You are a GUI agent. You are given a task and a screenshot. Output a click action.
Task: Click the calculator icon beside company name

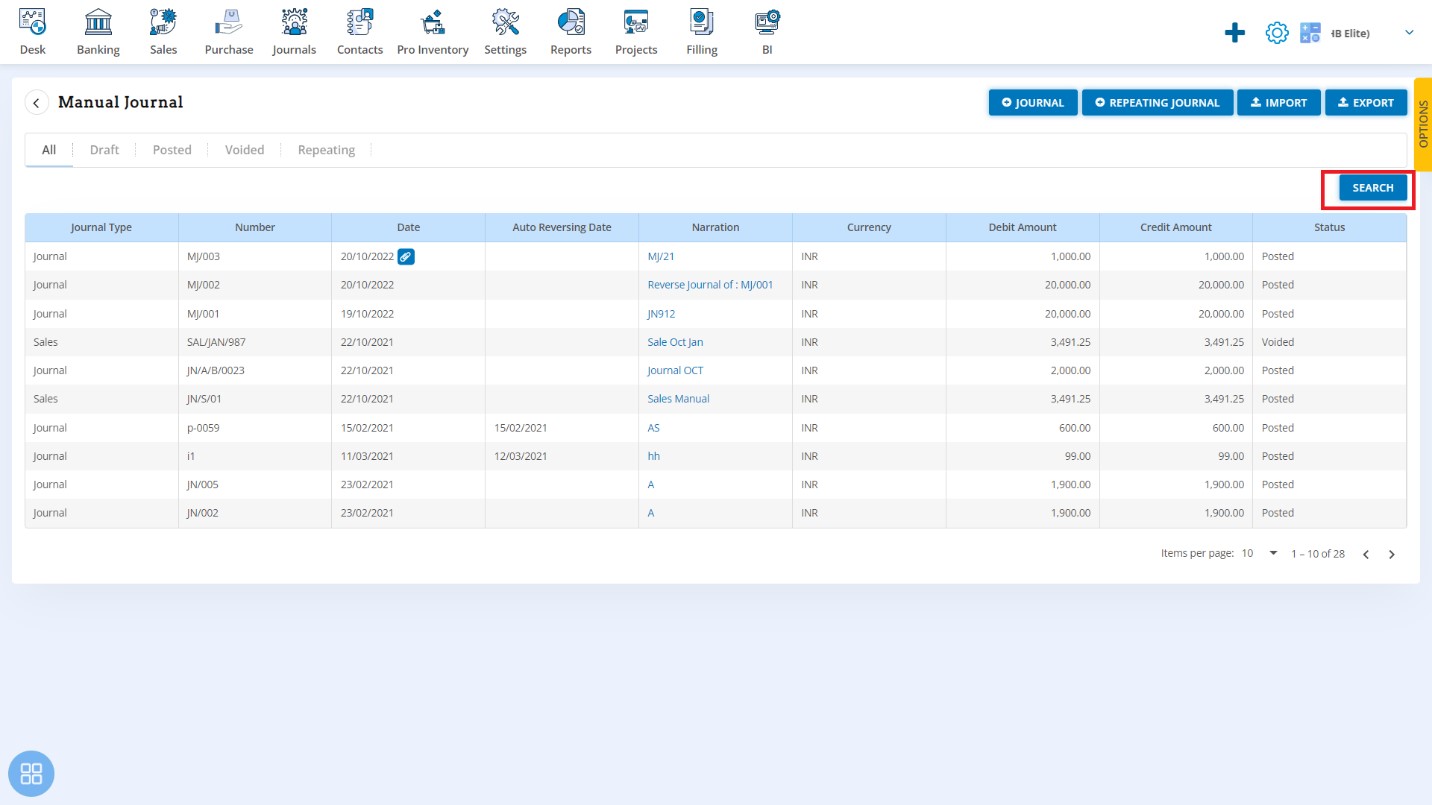1310,33
